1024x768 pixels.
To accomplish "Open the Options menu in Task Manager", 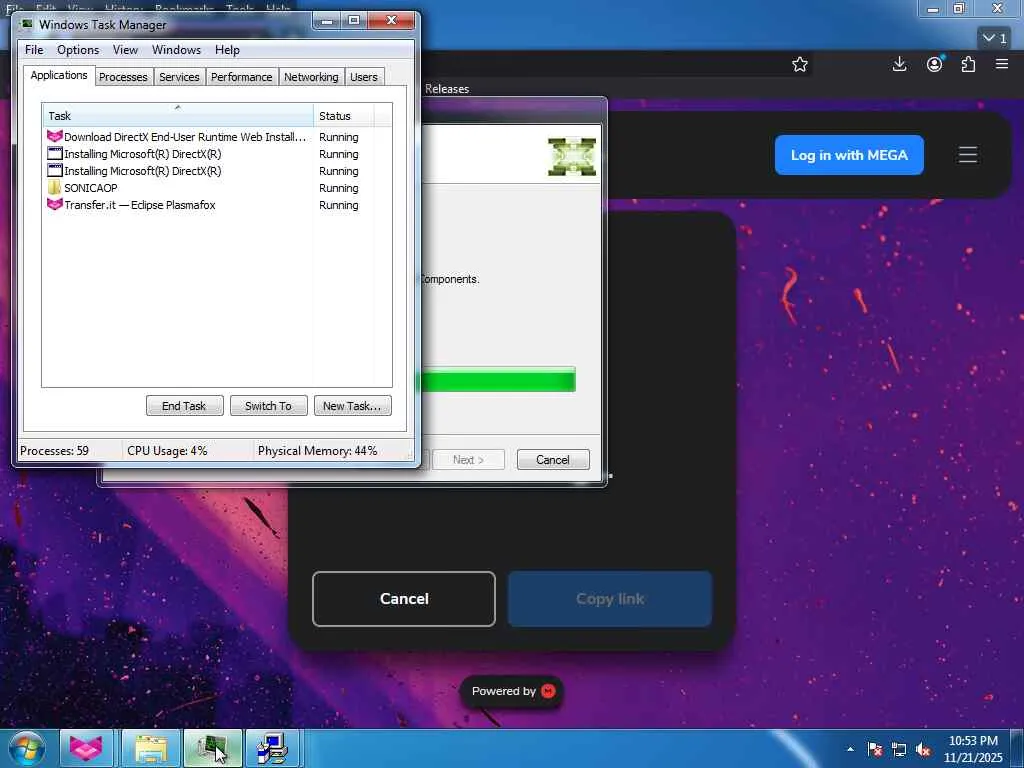I will (78, 50).
